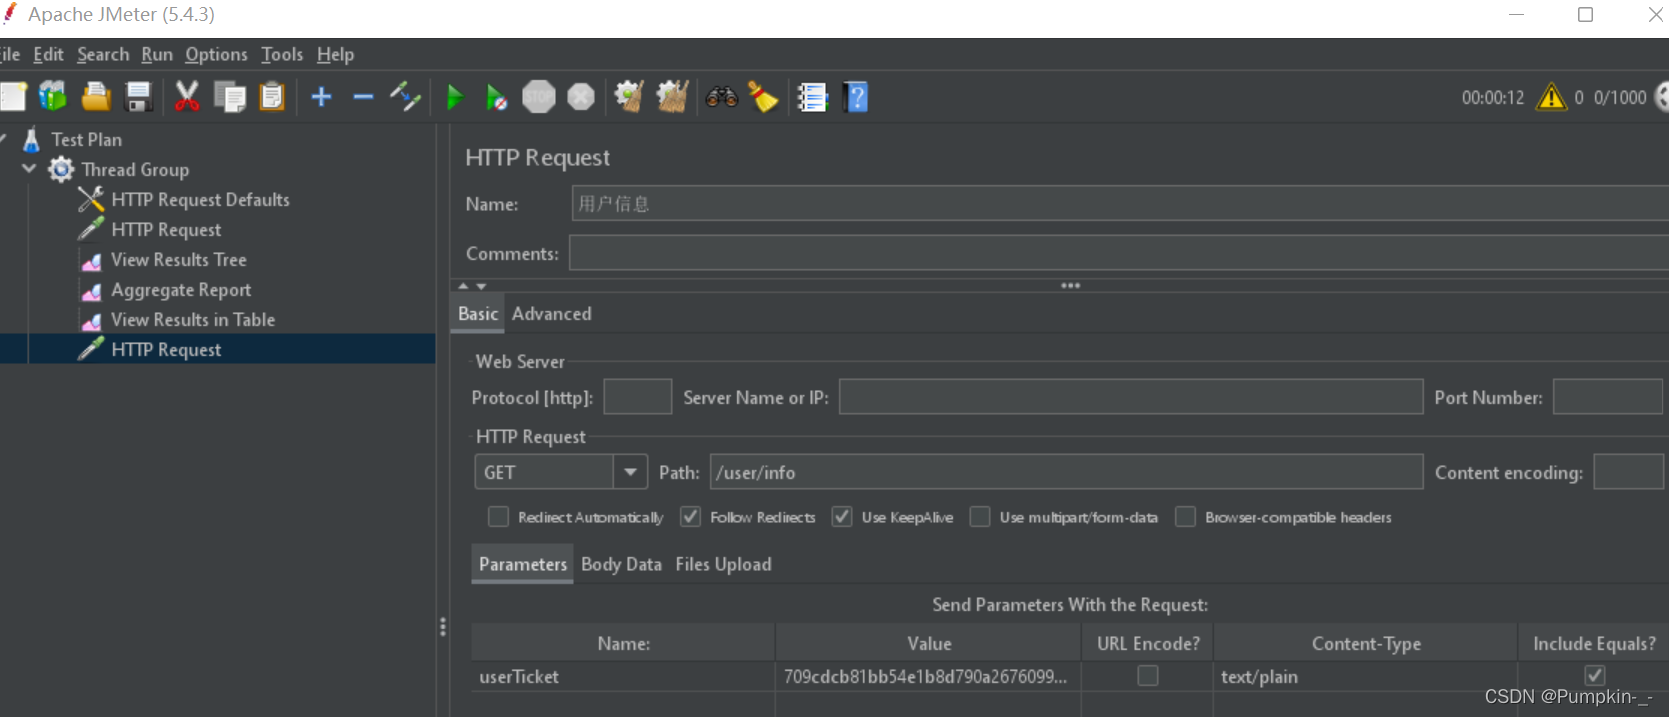Open the Edit menu

click(48, 54)
